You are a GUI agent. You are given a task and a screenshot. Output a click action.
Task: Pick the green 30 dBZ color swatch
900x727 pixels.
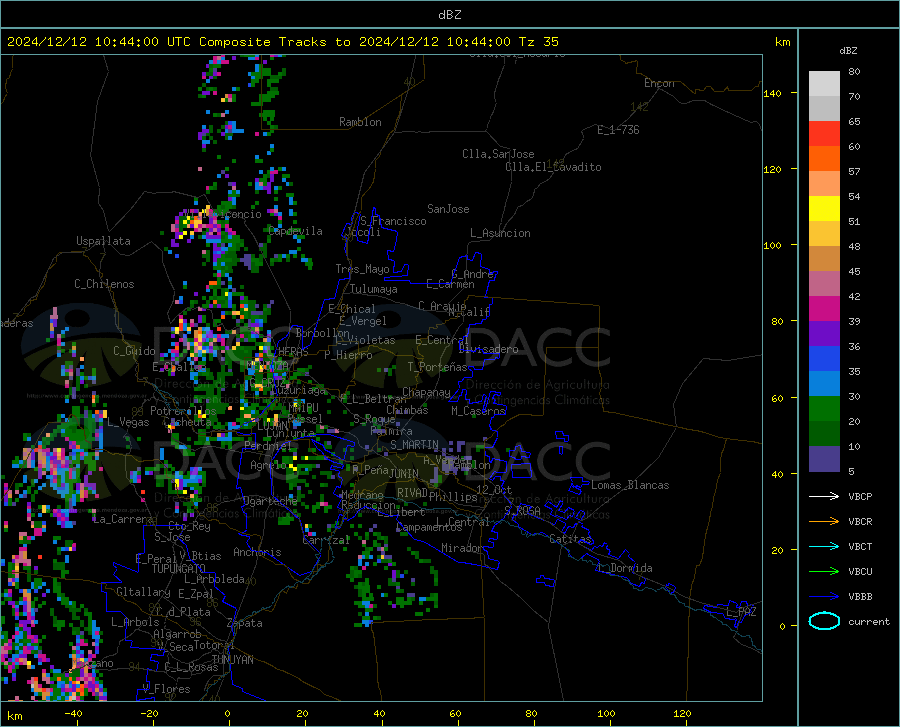(x=824, y=409)
